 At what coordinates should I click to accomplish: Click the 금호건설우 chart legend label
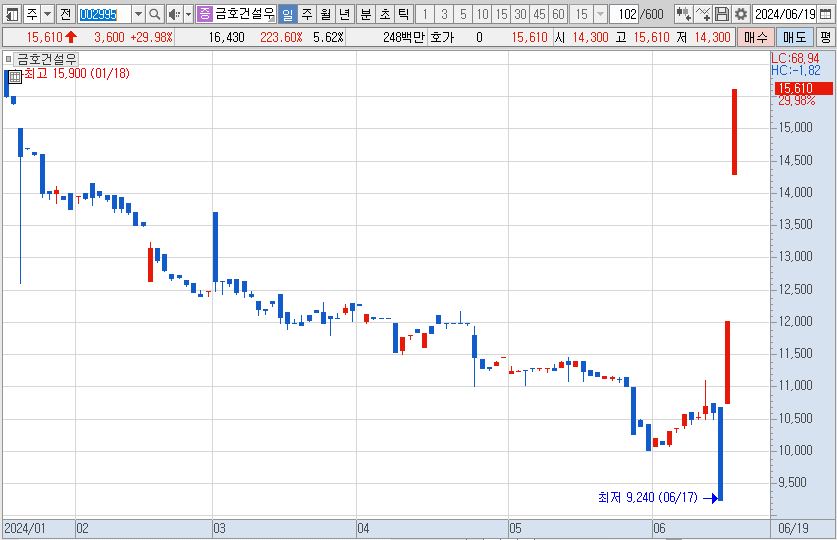(46, 59)
